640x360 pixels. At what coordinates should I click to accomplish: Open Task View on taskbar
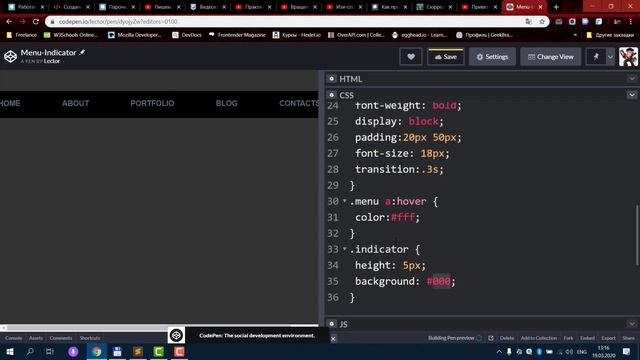pos(50,351)
